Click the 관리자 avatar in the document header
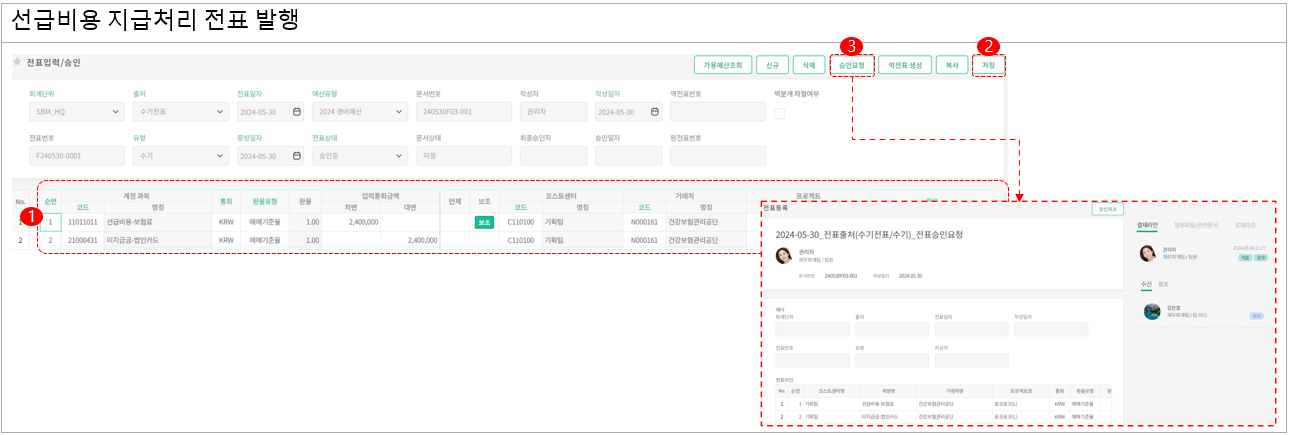Image resolution: width=1289 pixels, height=435 pixels. coord(784,255)
